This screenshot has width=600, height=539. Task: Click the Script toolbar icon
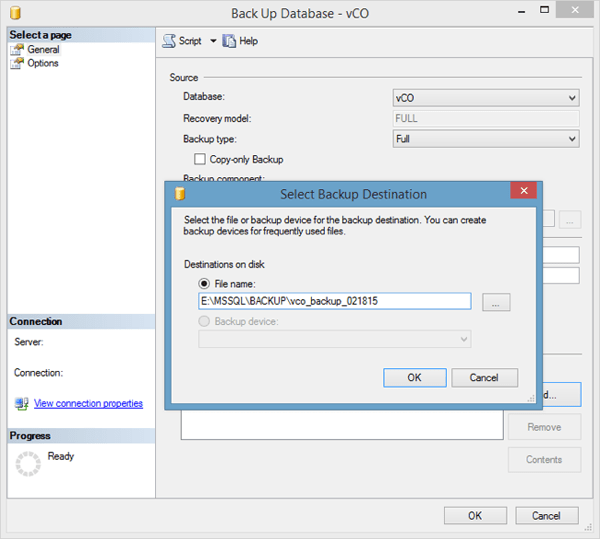(169, 41)
